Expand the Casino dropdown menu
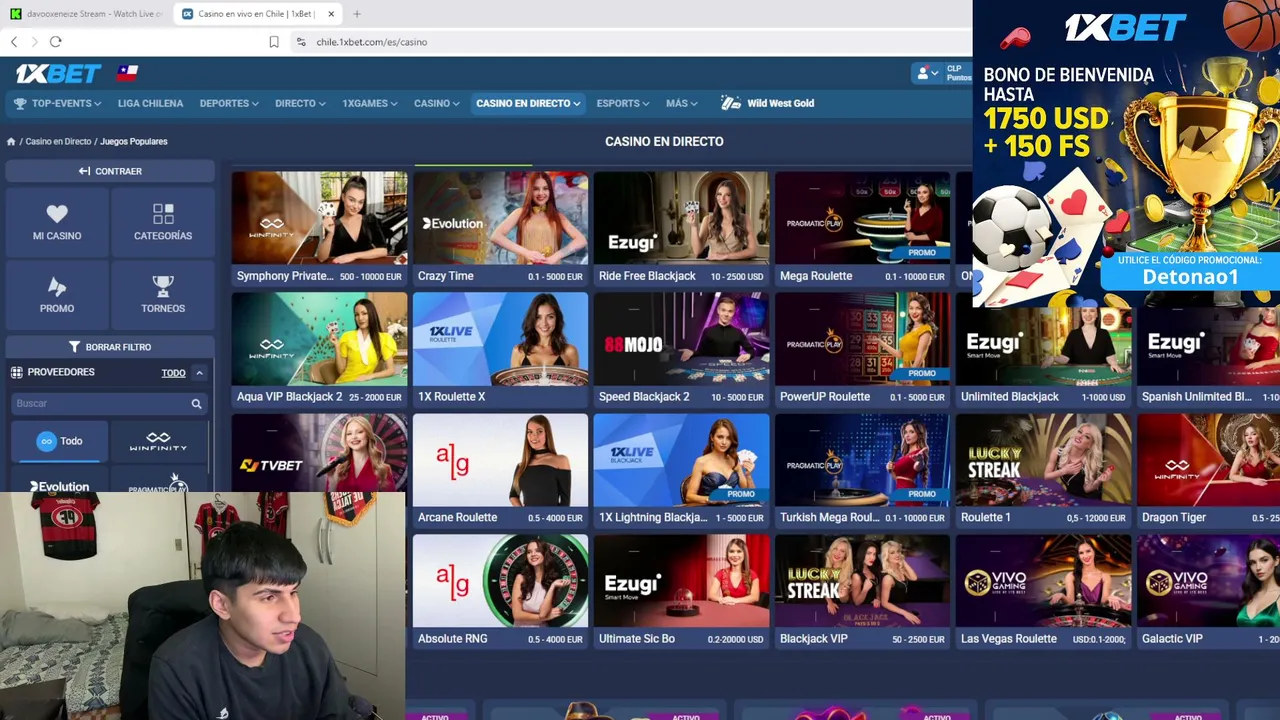1280x720 pixels. click(x=437, y=103)
